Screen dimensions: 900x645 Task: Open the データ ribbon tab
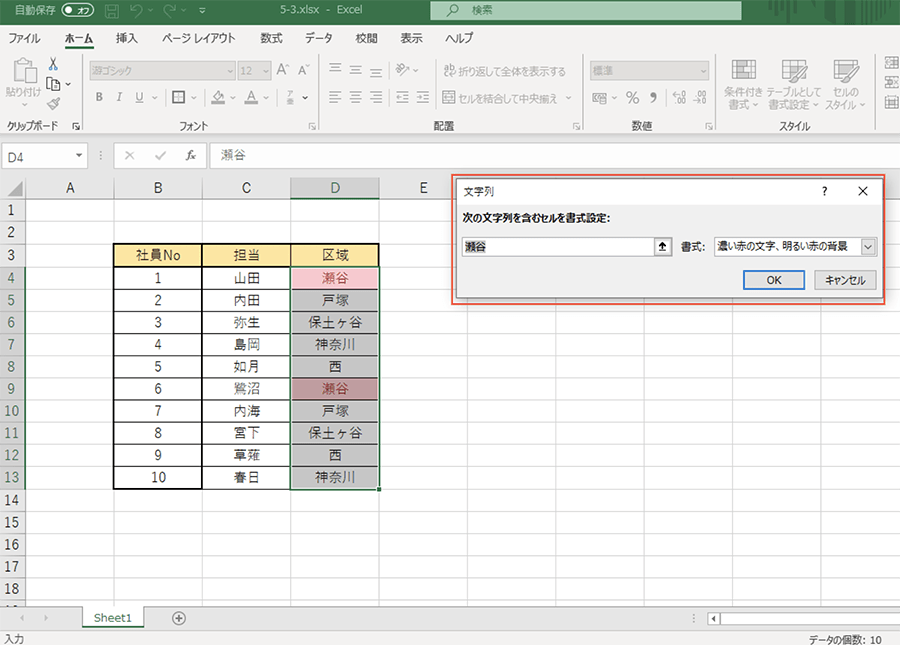tap(318, 38)
